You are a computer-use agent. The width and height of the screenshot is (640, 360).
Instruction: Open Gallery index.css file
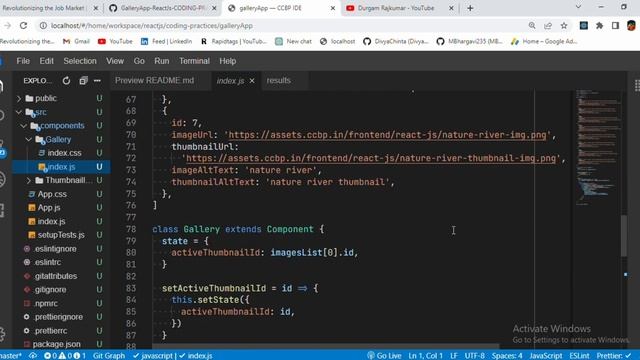(64, 153)
